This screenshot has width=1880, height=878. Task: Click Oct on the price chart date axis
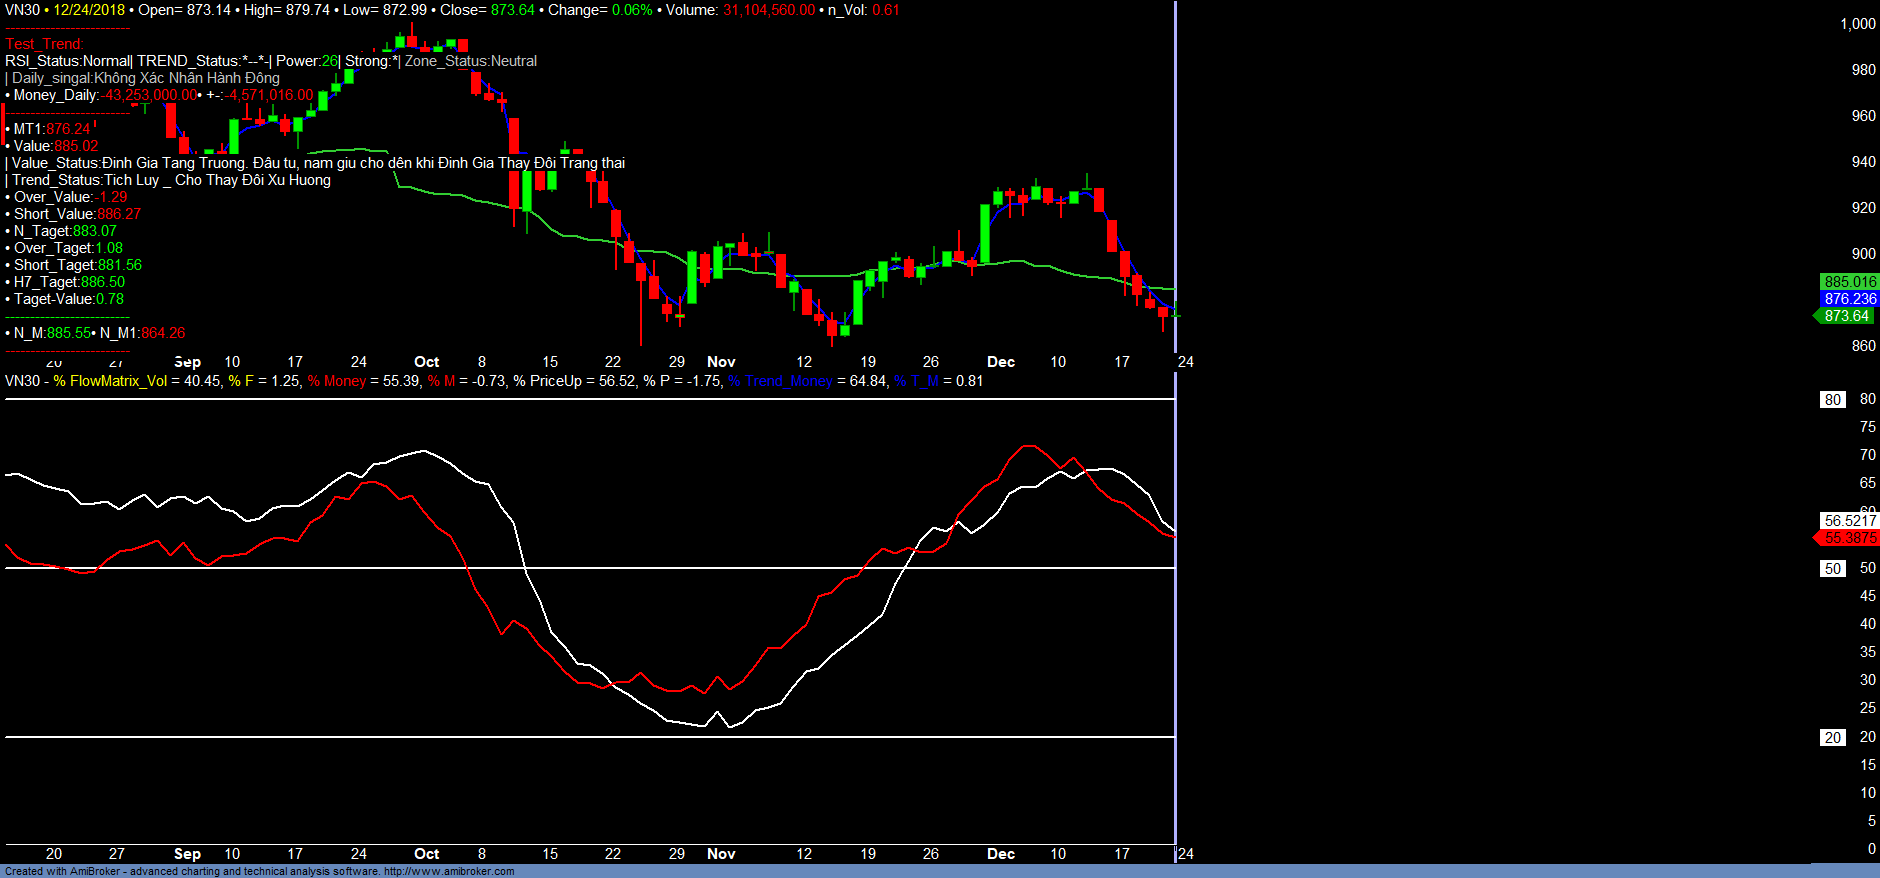[426, 362]
